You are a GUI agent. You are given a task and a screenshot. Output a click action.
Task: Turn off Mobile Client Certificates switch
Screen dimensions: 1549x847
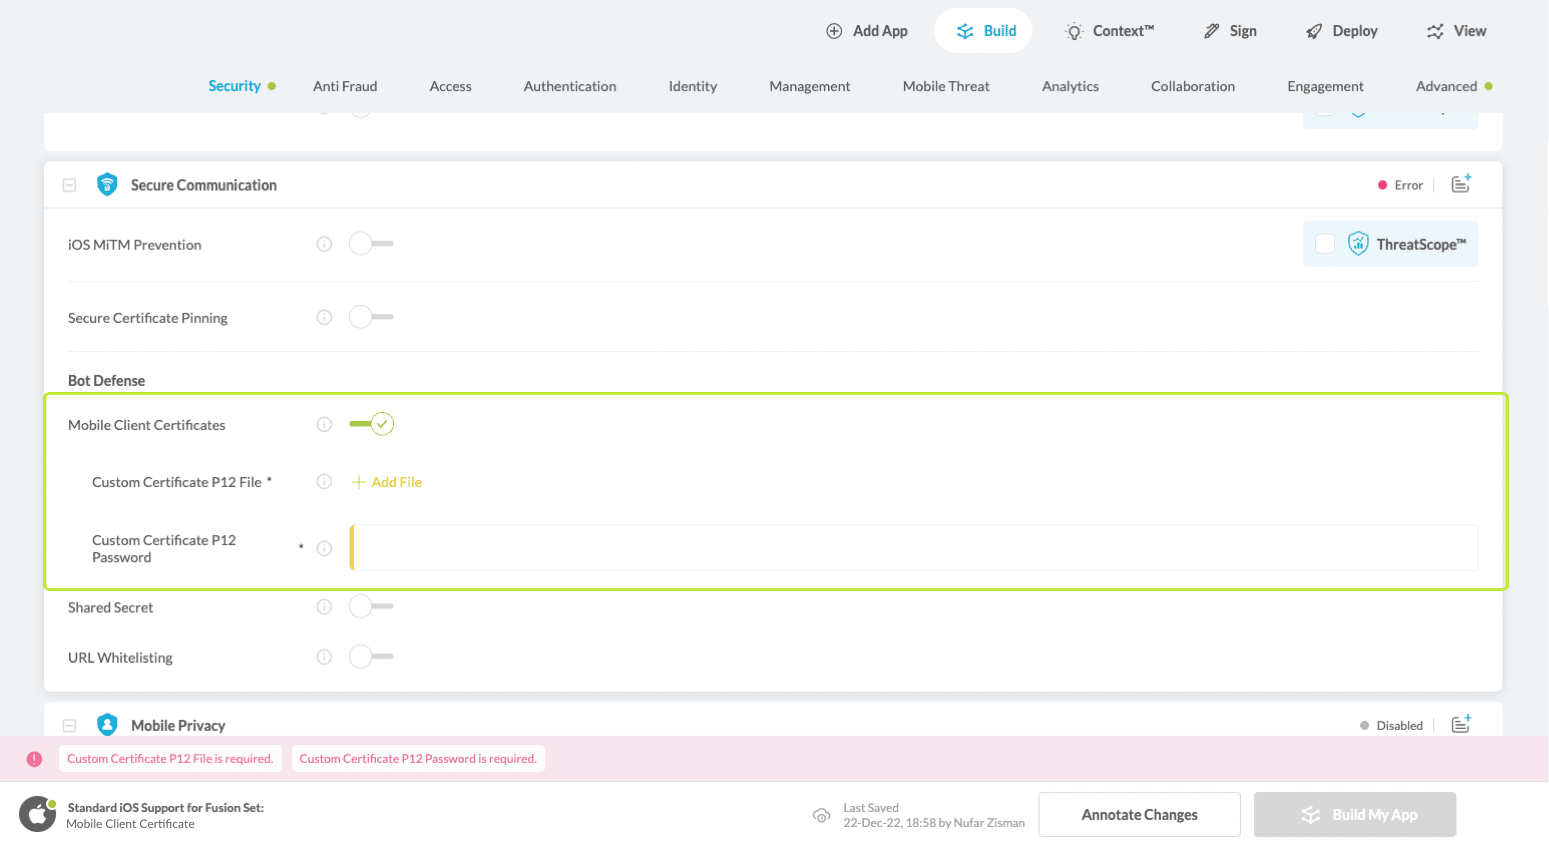[372, 424]
